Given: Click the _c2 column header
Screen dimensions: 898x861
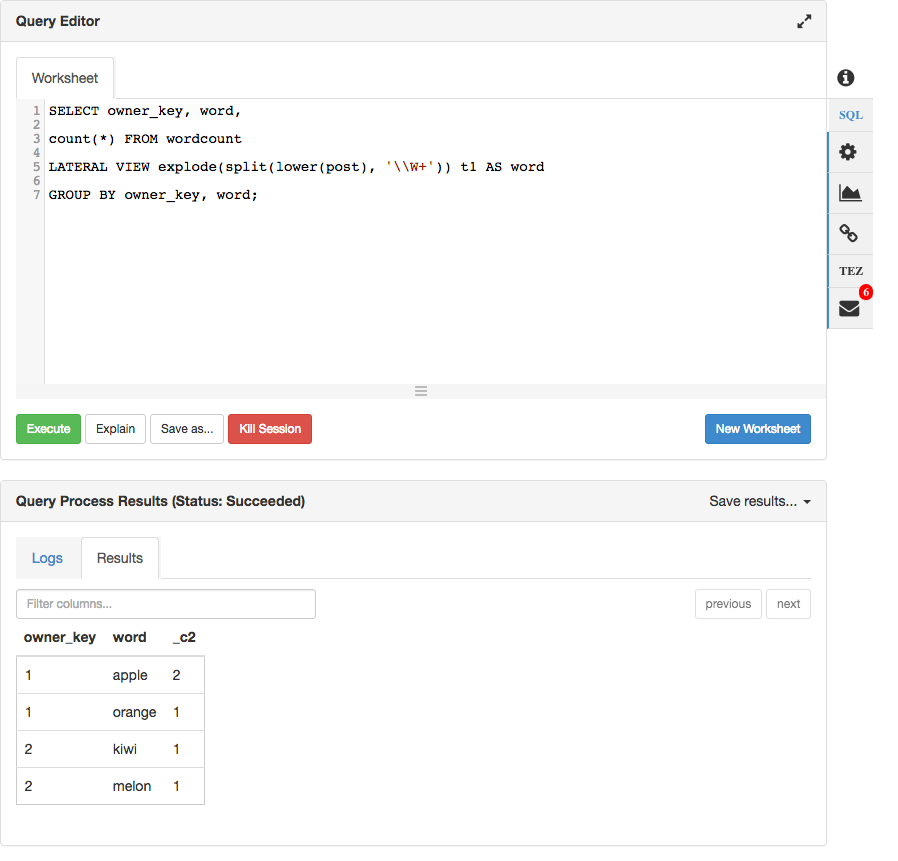Looking at the screenshot, I should pos(184,638).
